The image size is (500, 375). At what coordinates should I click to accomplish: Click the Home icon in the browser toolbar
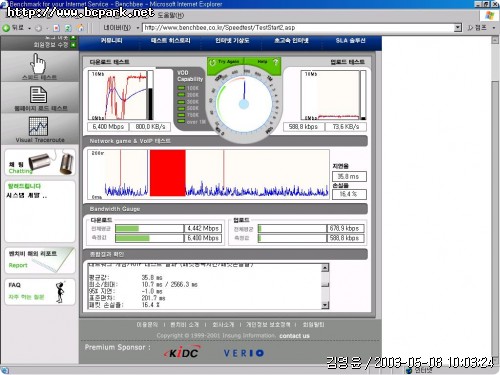80,28
